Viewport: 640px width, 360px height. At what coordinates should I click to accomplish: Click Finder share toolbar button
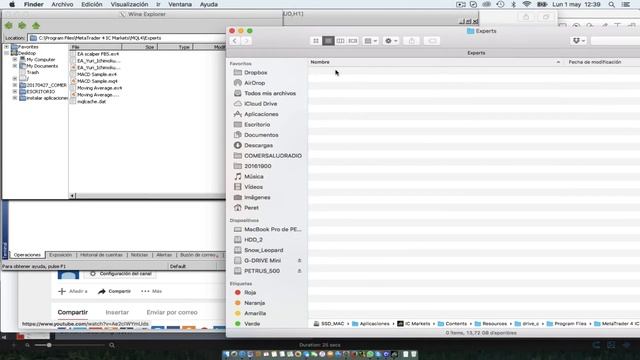(x=411, y=41)
